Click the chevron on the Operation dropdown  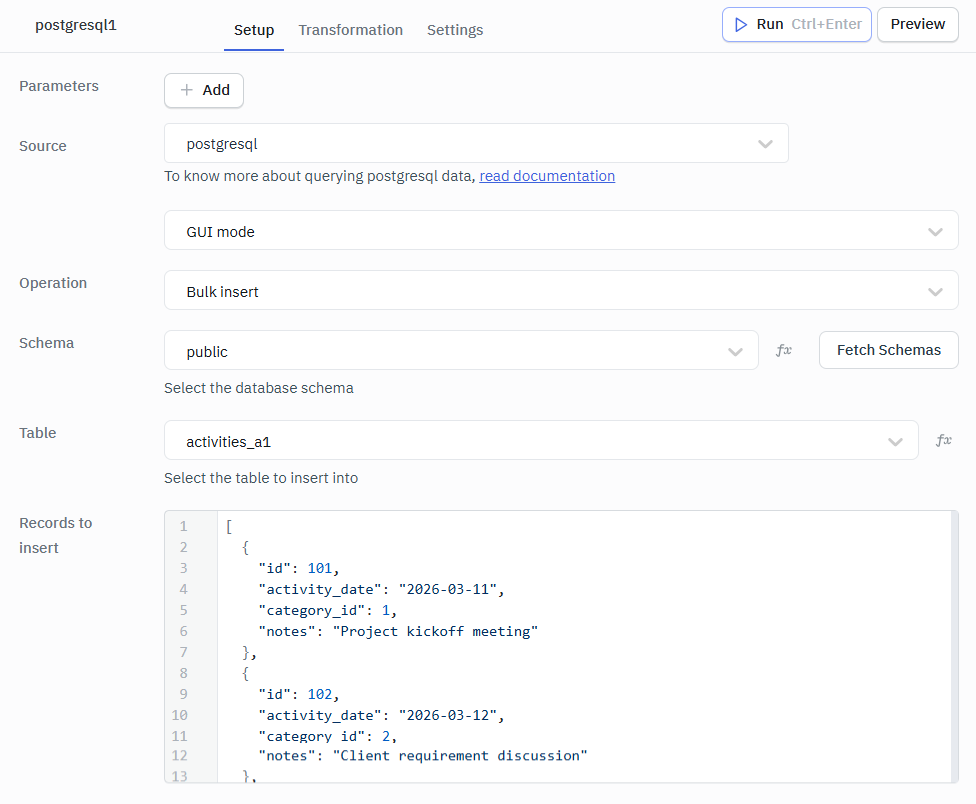coord(936,291)
